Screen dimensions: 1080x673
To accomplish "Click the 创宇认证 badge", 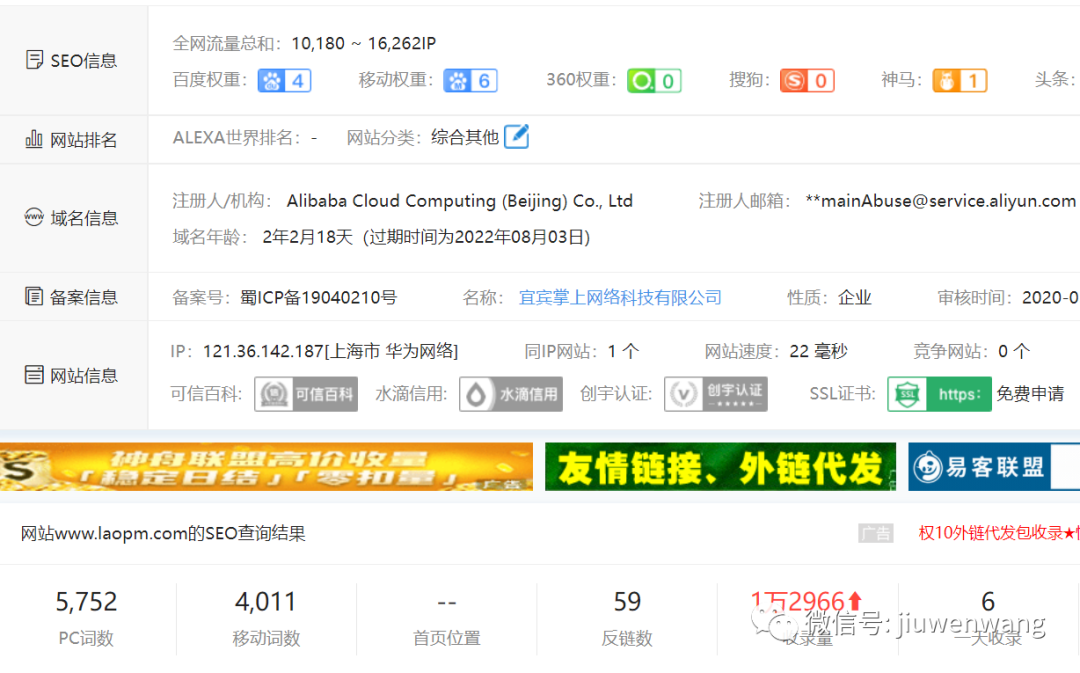I will (716, 394).
